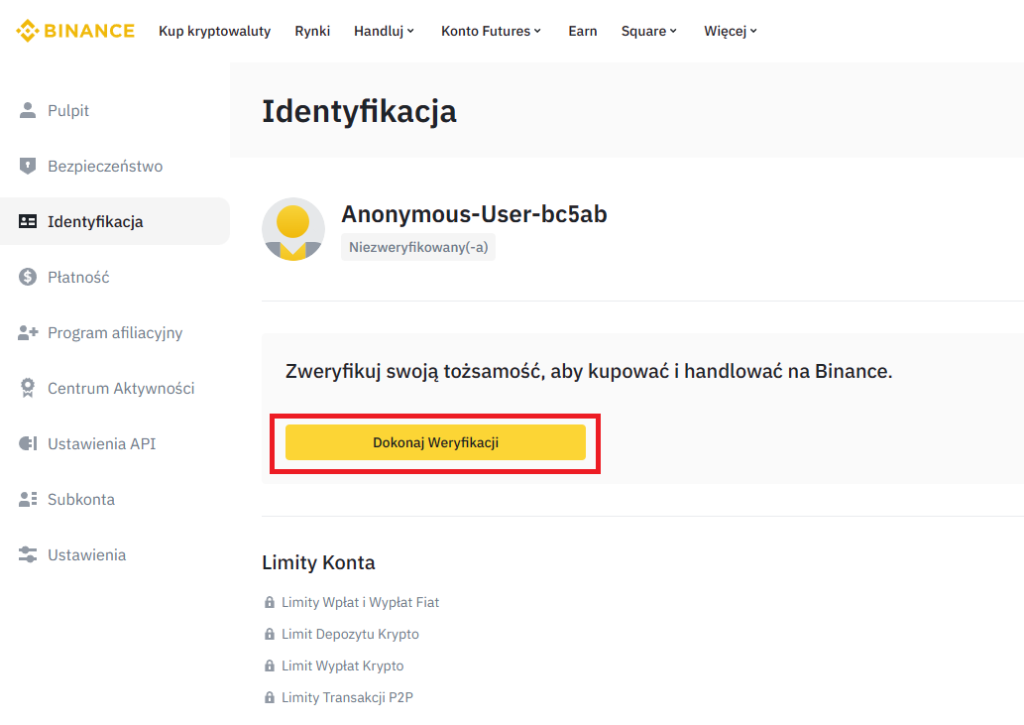The image size is (1024, 725).
Task: Open Program afiliacyjny in the sidebar
Action: click(x=115, y=332)
